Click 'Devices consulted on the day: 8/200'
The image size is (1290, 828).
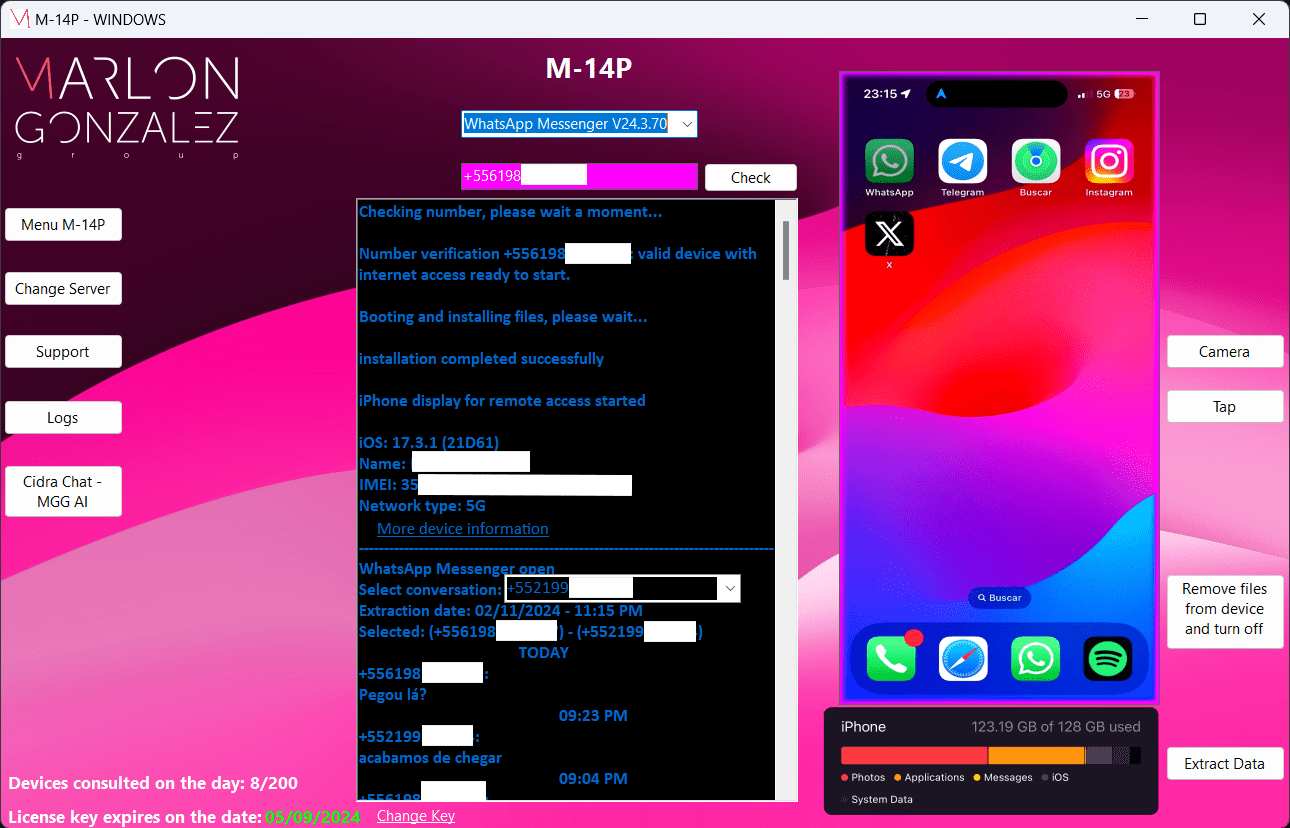pos(153,783)
